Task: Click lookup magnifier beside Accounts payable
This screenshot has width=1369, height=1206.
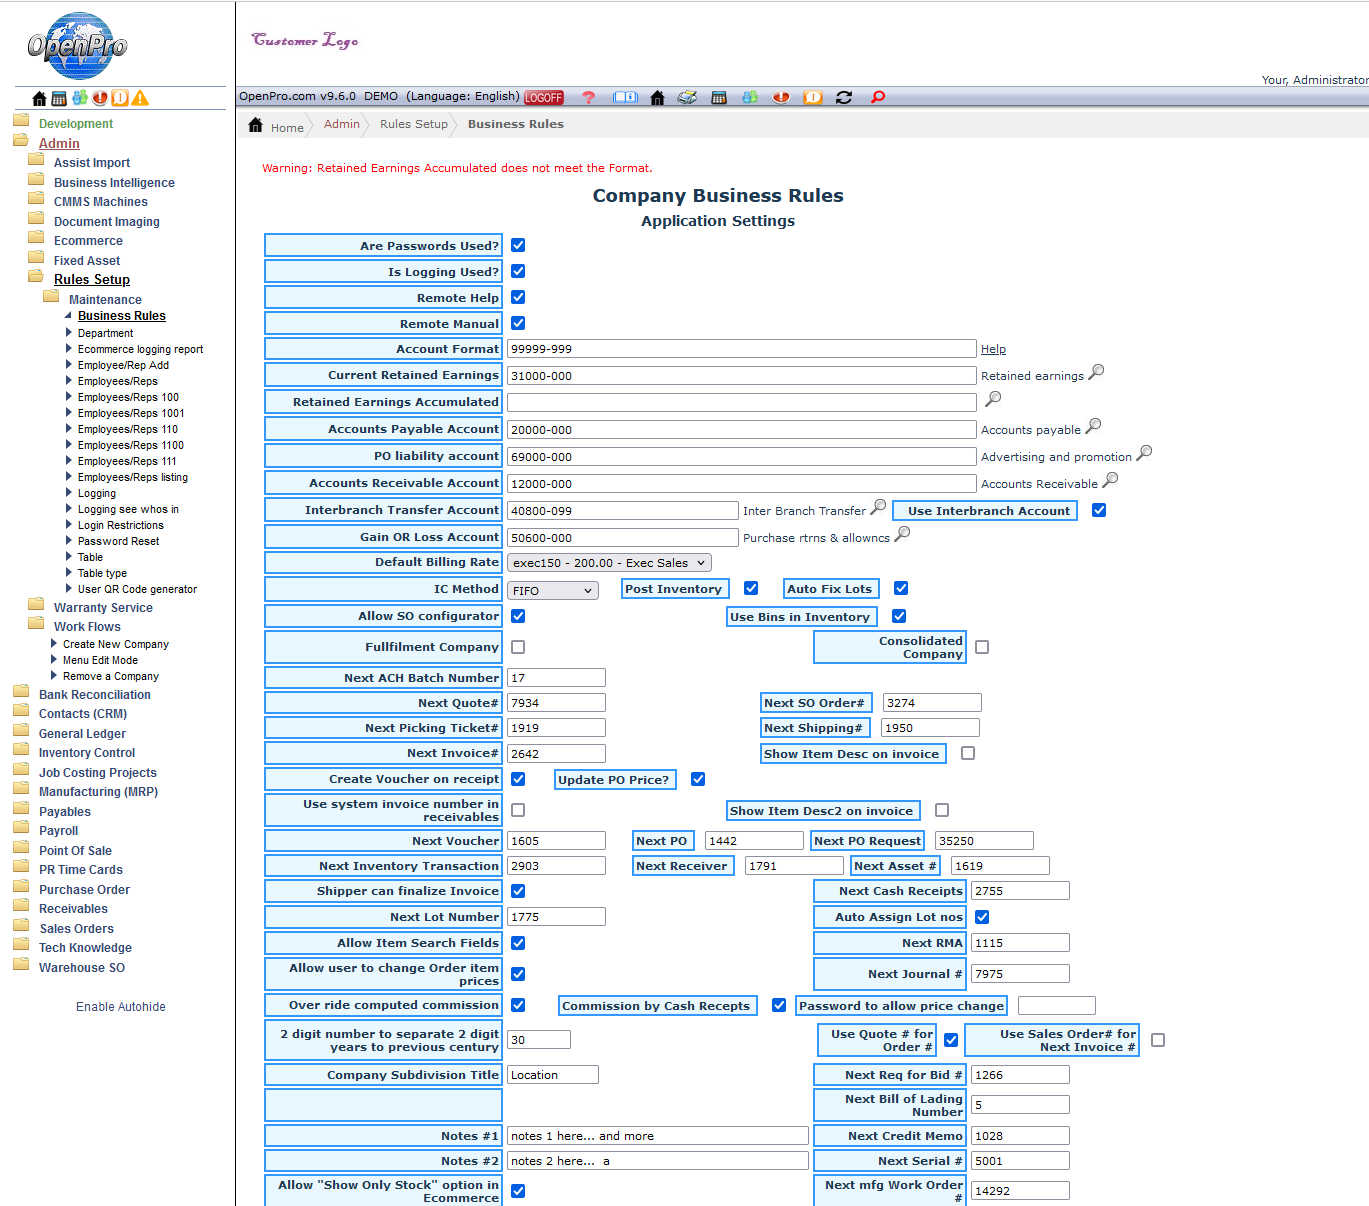Action: point(1093,427)
